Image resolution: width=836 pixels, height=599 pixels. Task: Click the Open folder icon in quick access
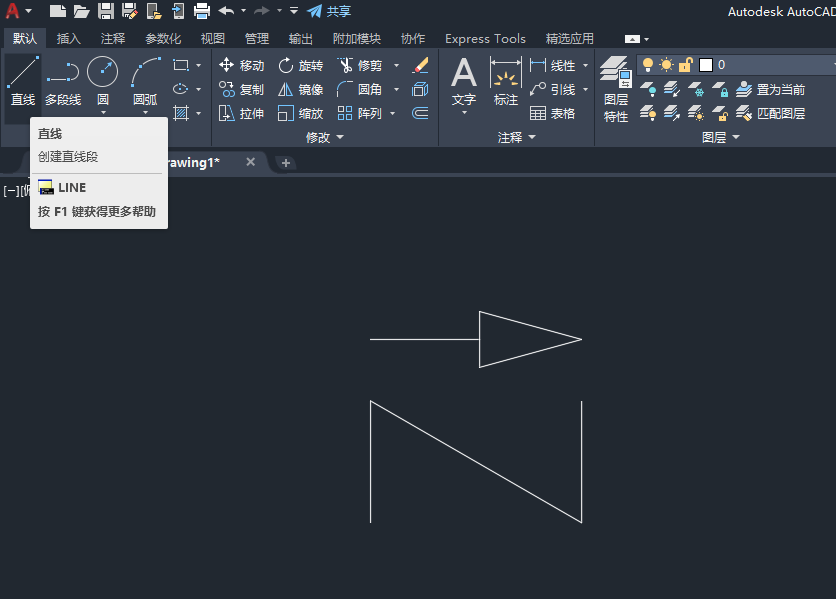(x=81, y=11)
